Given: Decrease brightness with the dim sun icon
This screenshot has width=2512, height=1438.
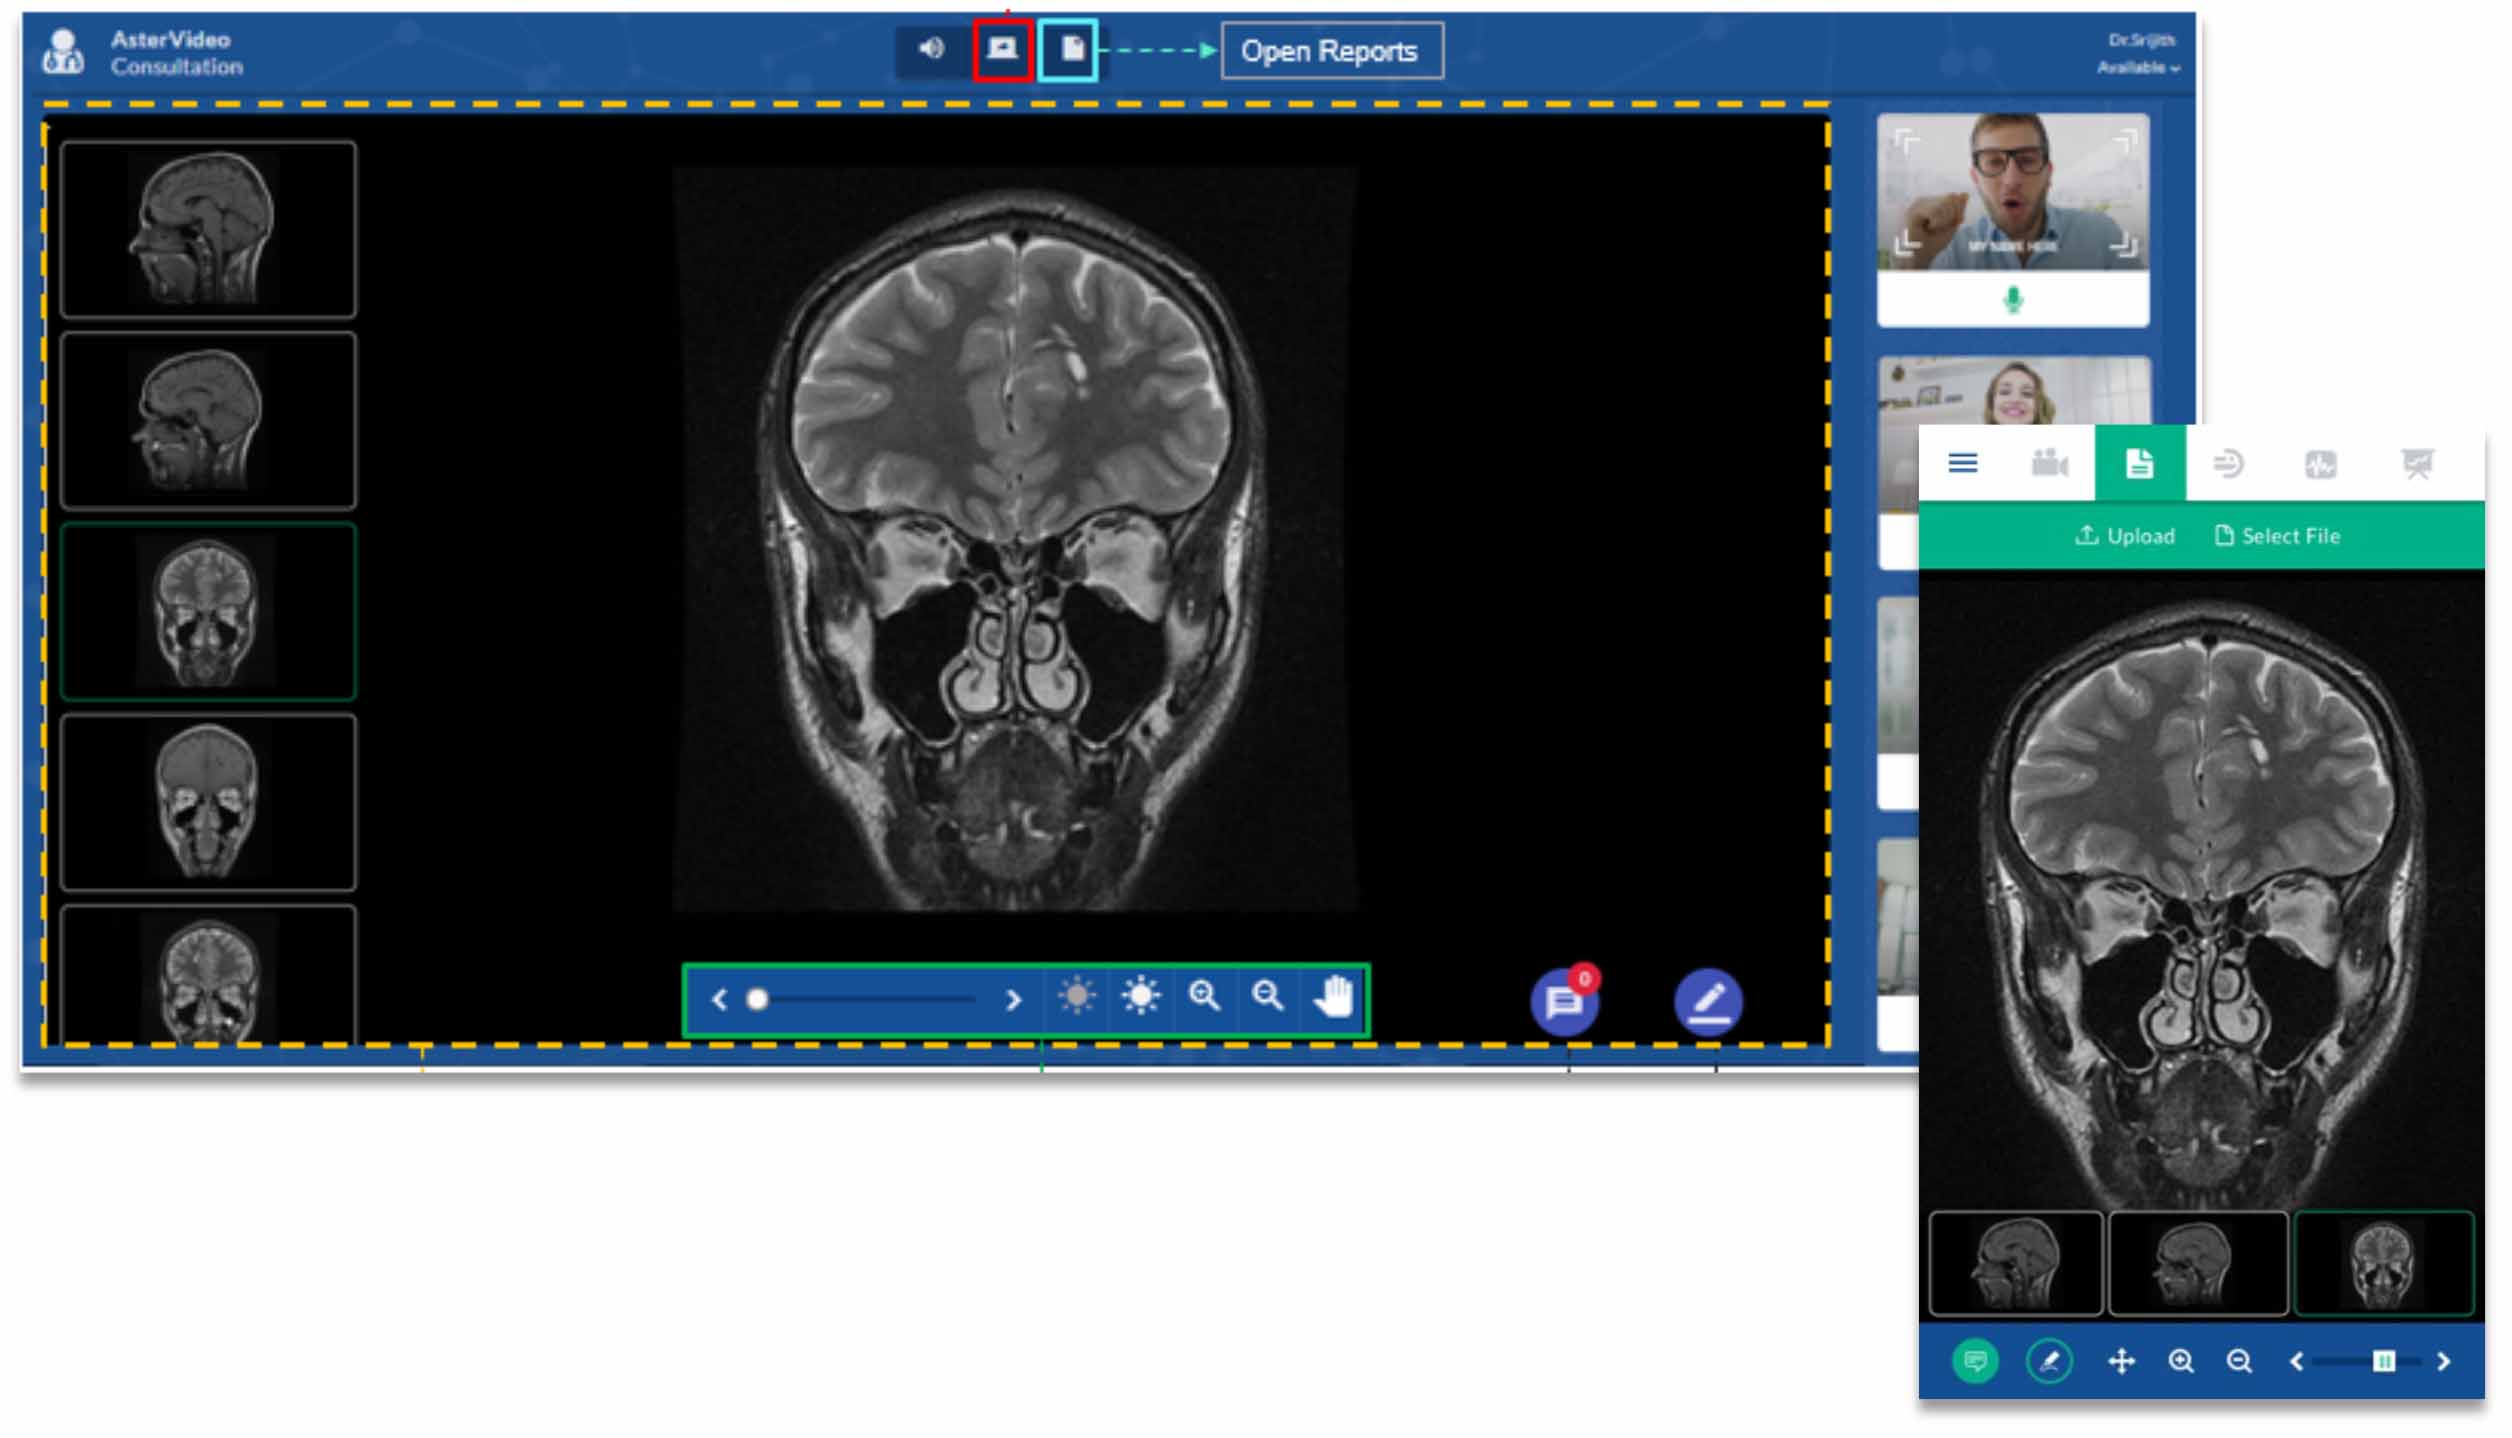Looking at the screenshot, I should [x=1077, y=997].
